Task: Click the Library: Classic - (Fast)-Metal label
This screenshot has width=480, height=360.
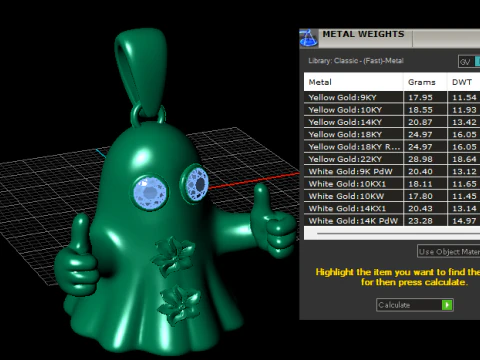Action: (356, 61)
